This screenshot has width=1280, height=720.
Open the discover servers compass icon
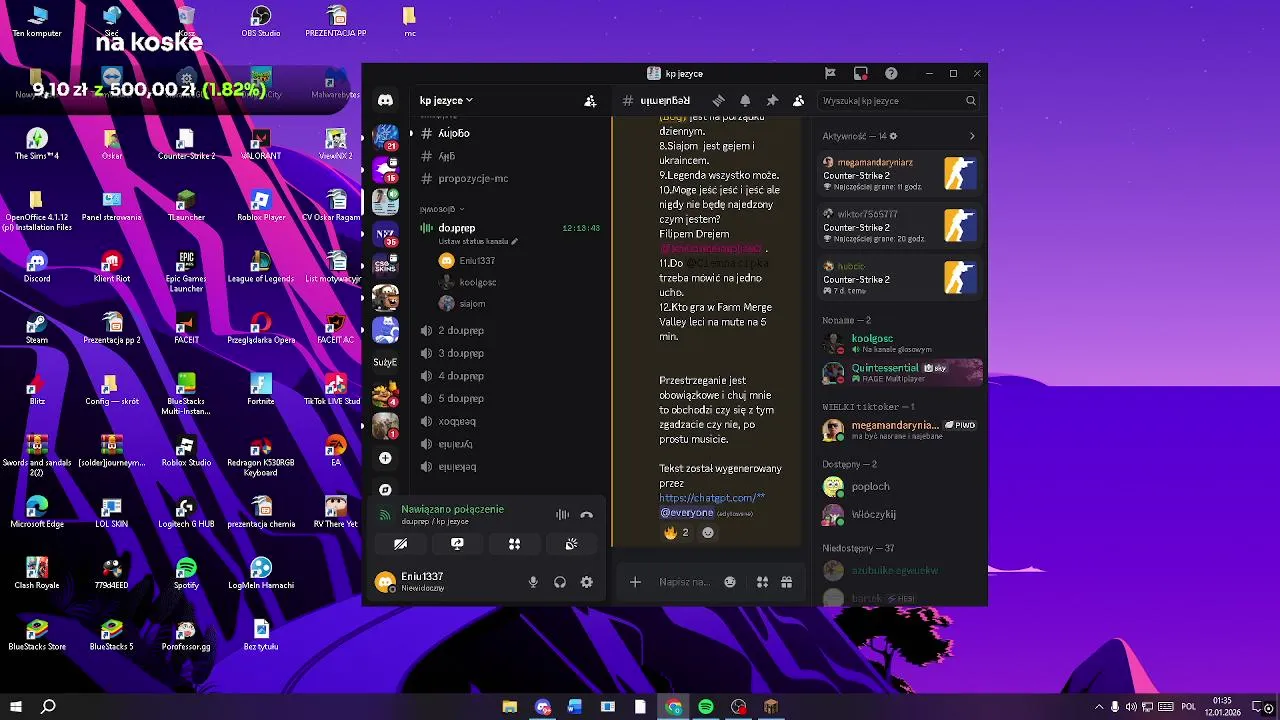tap(385, 489)
